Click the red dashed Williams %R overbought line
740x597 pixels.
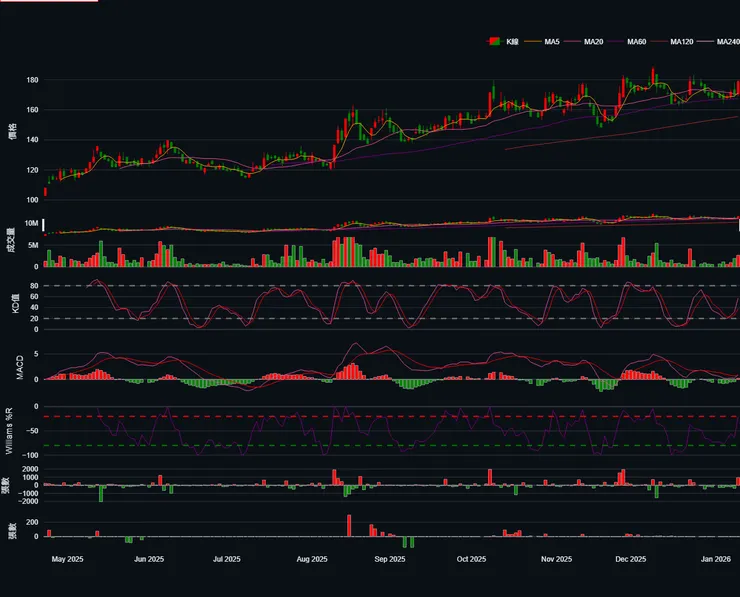pos(392,417)
